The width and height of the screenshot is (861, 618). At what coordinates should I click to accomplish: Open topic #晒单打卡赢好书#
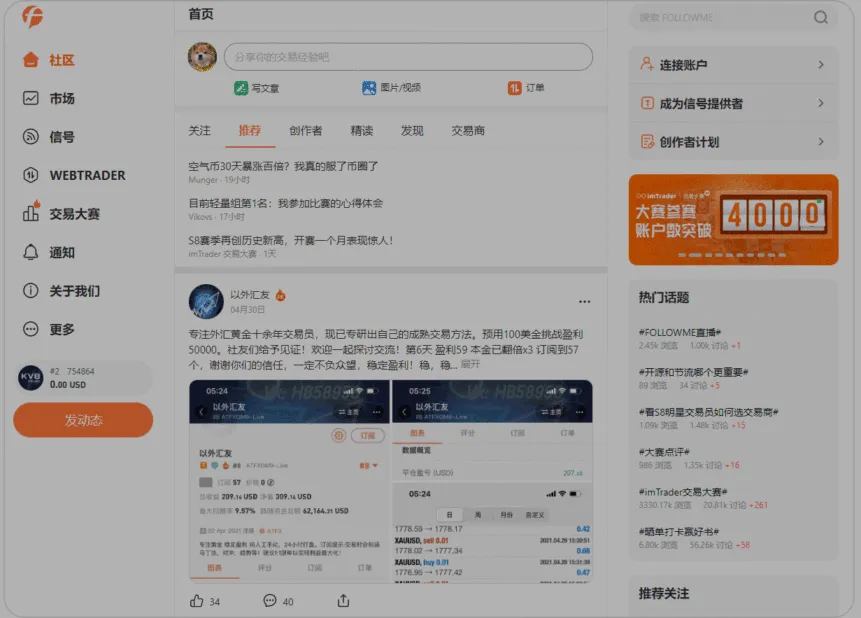coord(679,531)
